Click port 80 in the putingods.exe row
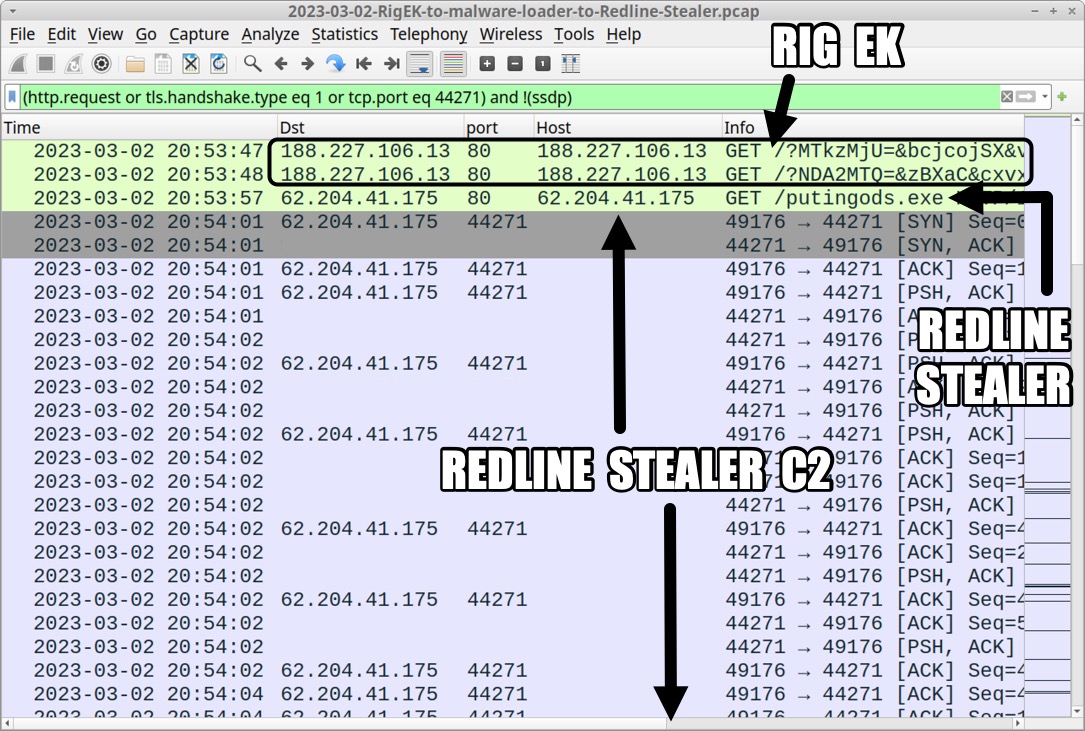 (479, 199)
